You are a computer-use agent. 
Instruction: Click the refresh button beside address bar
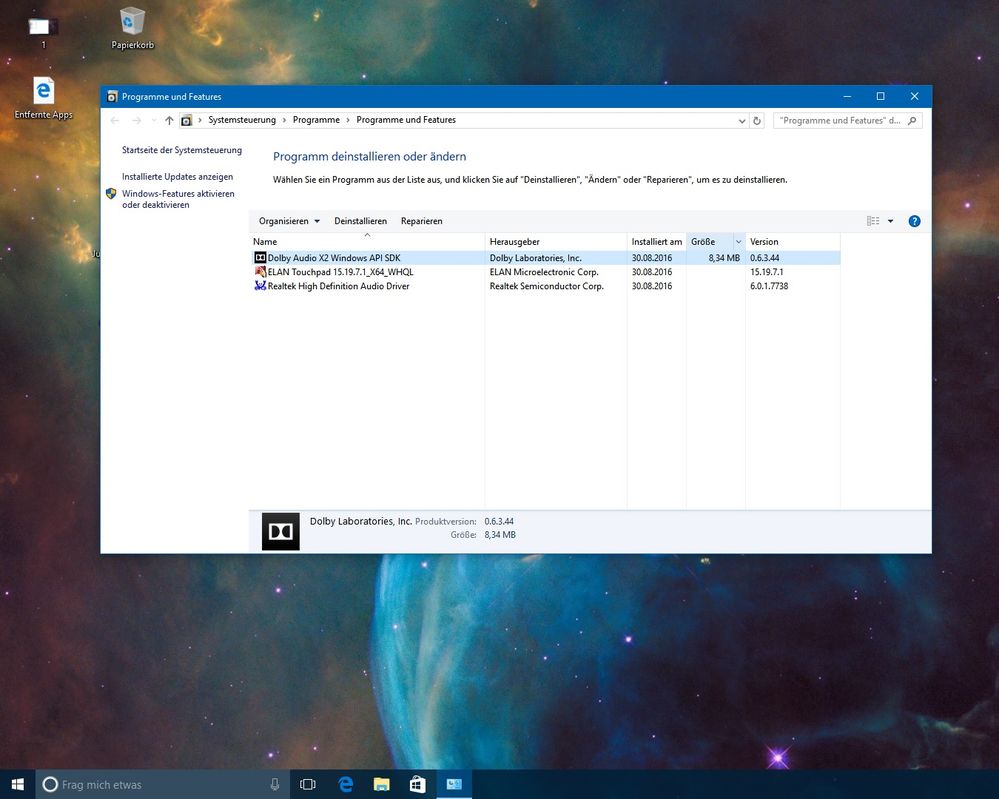[757, 120]
